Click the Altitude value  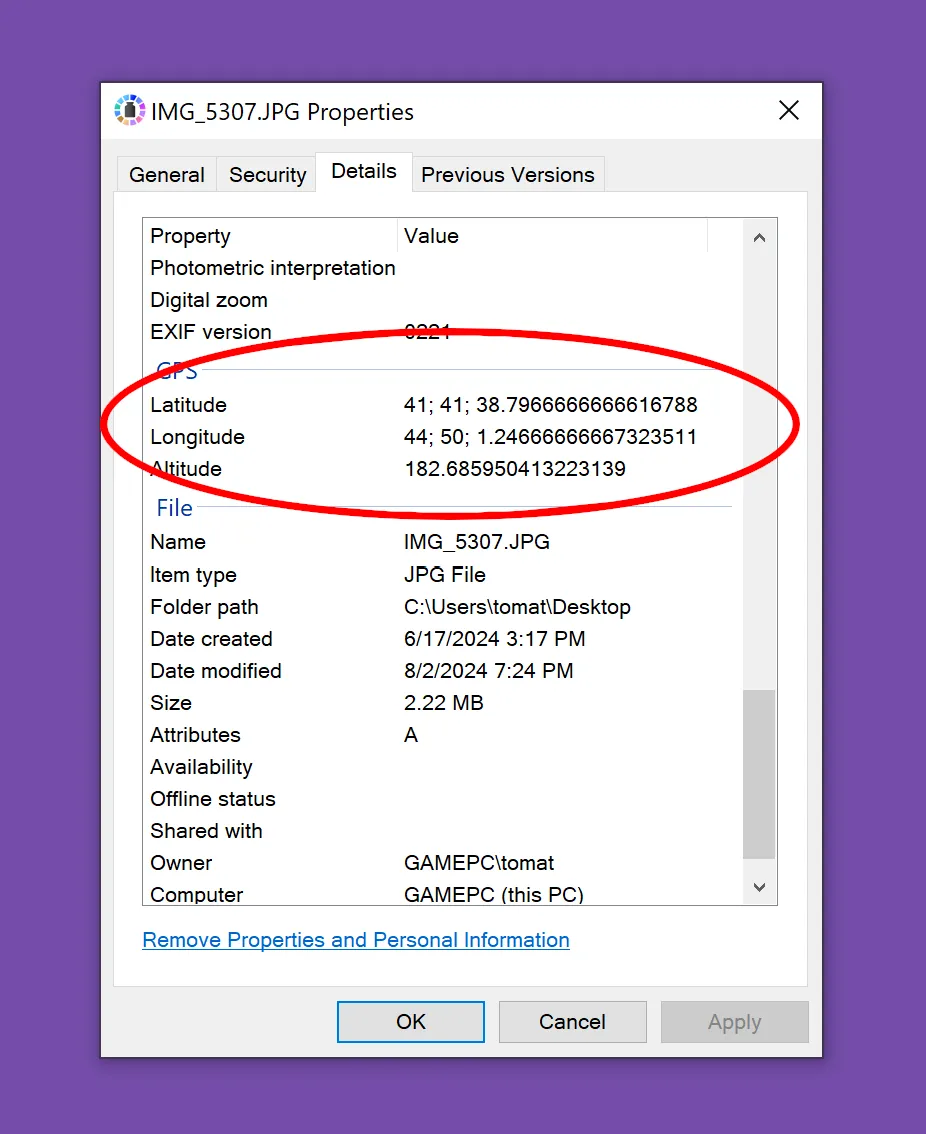click(514, 469)
